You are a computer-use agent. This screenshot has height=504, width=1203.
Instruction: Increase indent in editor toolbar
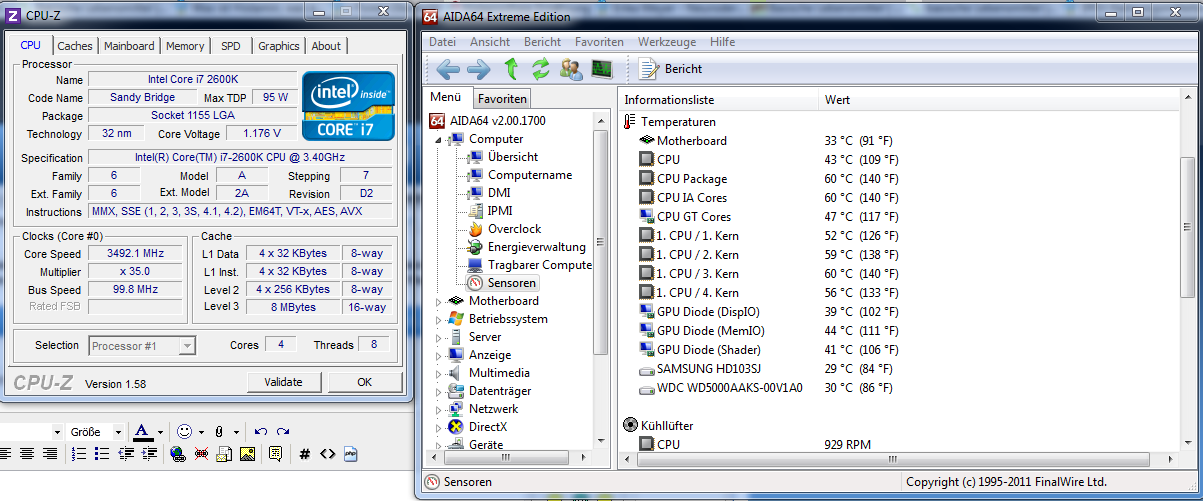(147, 453)
